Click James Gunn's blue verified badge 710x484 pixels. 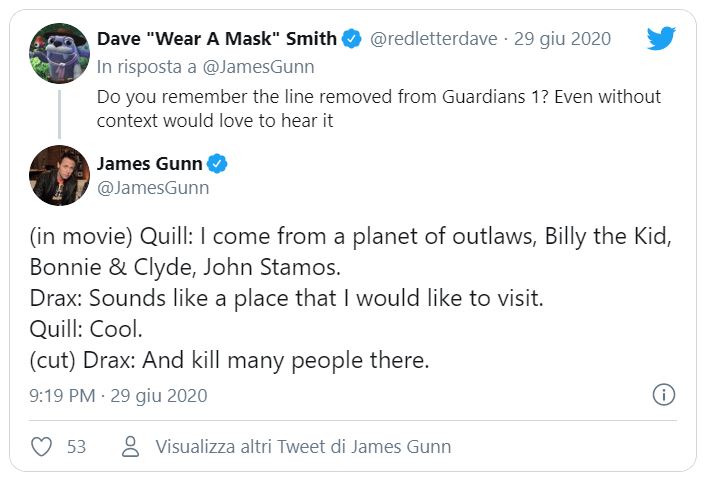[x=219, y=163]
